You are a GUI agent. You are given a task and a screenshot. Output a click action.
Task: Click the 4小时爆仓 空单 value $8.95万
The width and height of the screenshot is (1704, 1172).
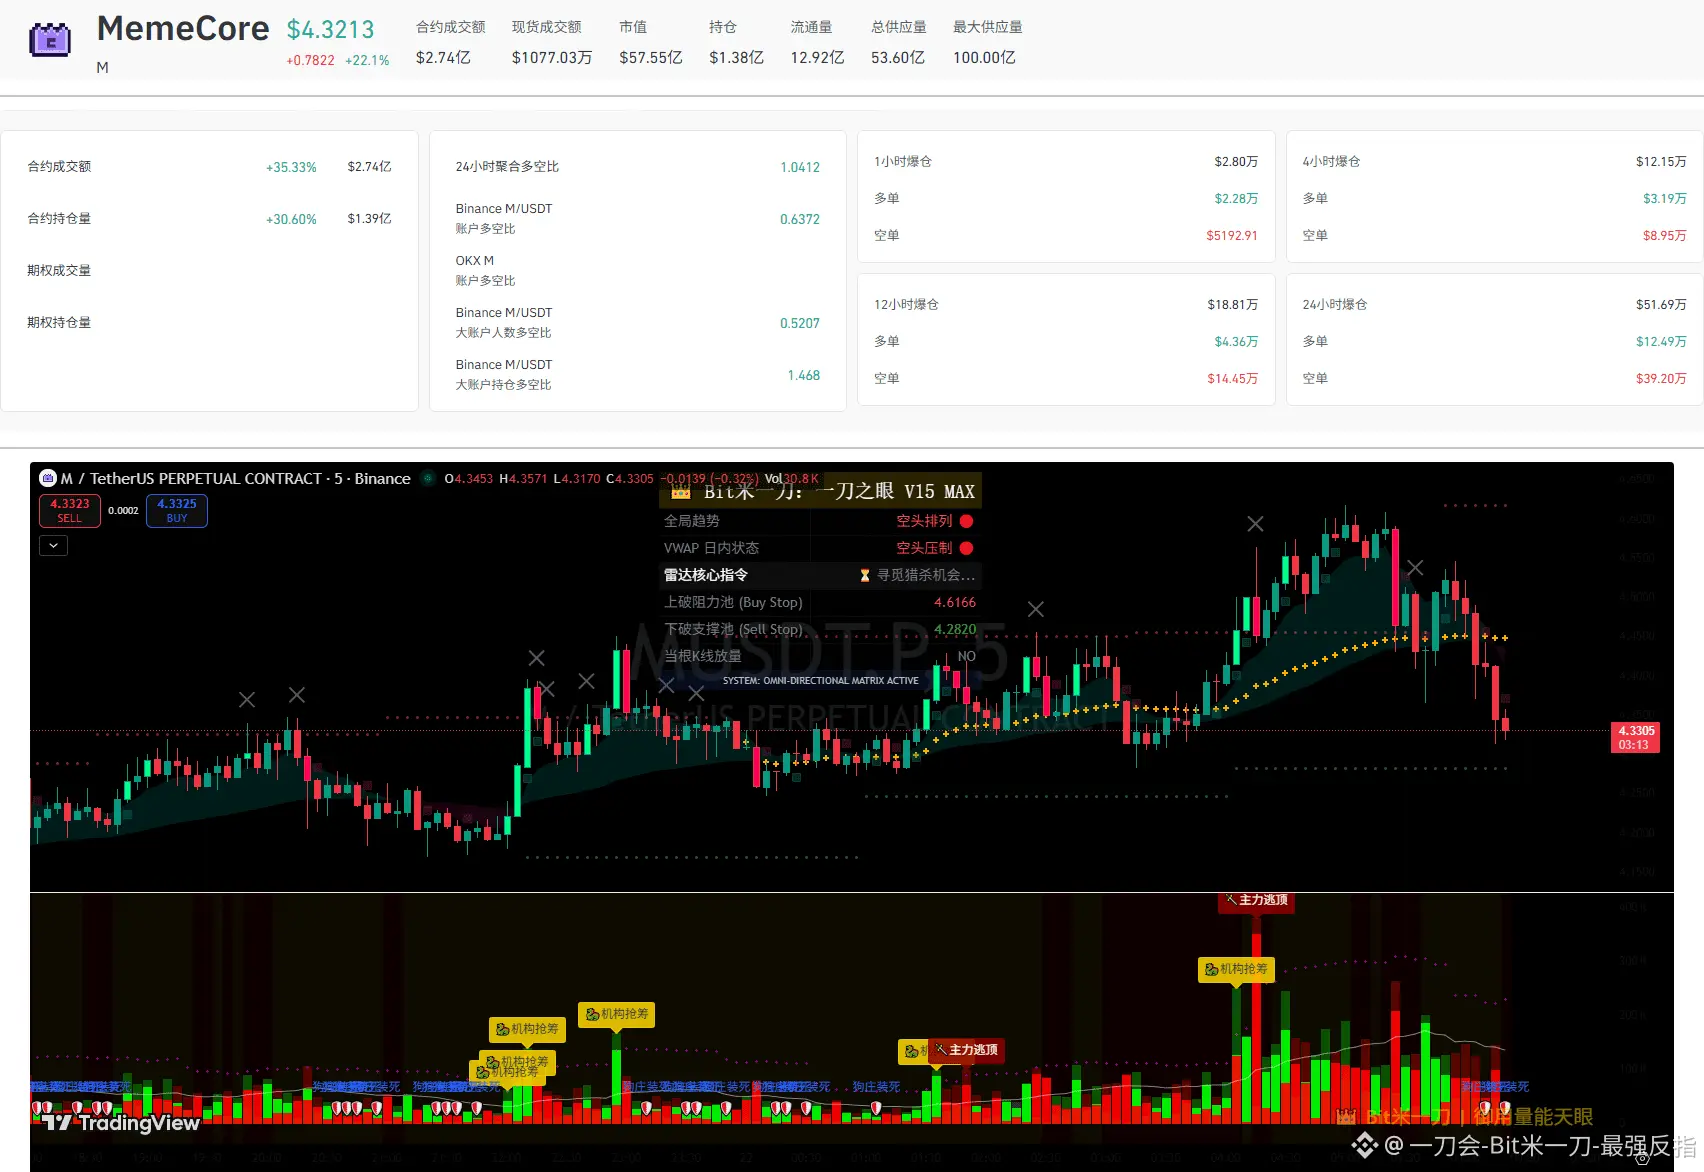click(x=1665, y=236)
